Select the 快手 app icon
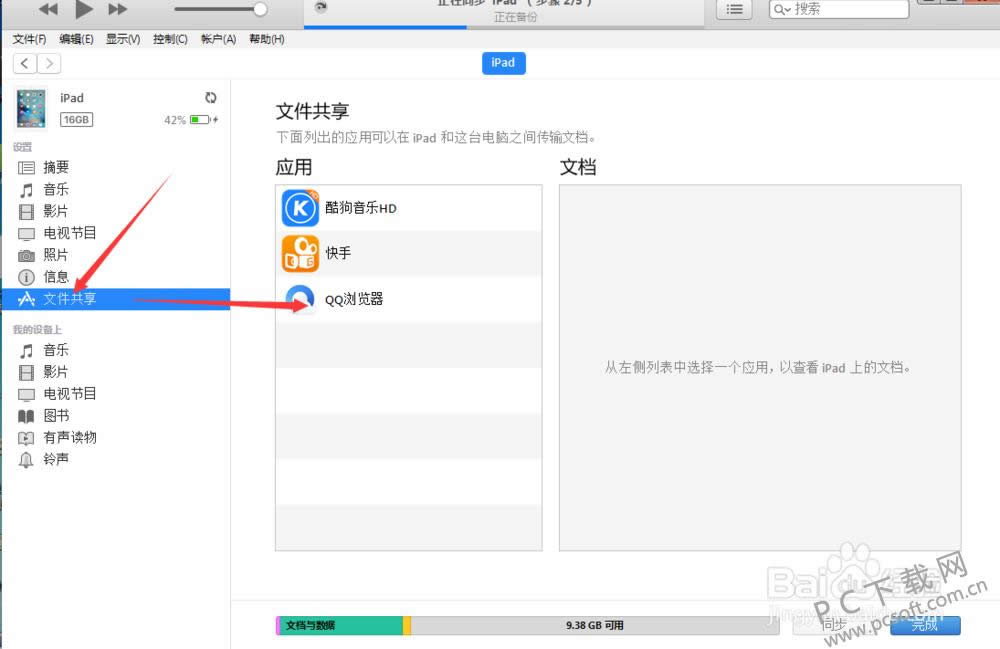Image resolution: width=1000 pixels, height=649 pixels. 339,253
